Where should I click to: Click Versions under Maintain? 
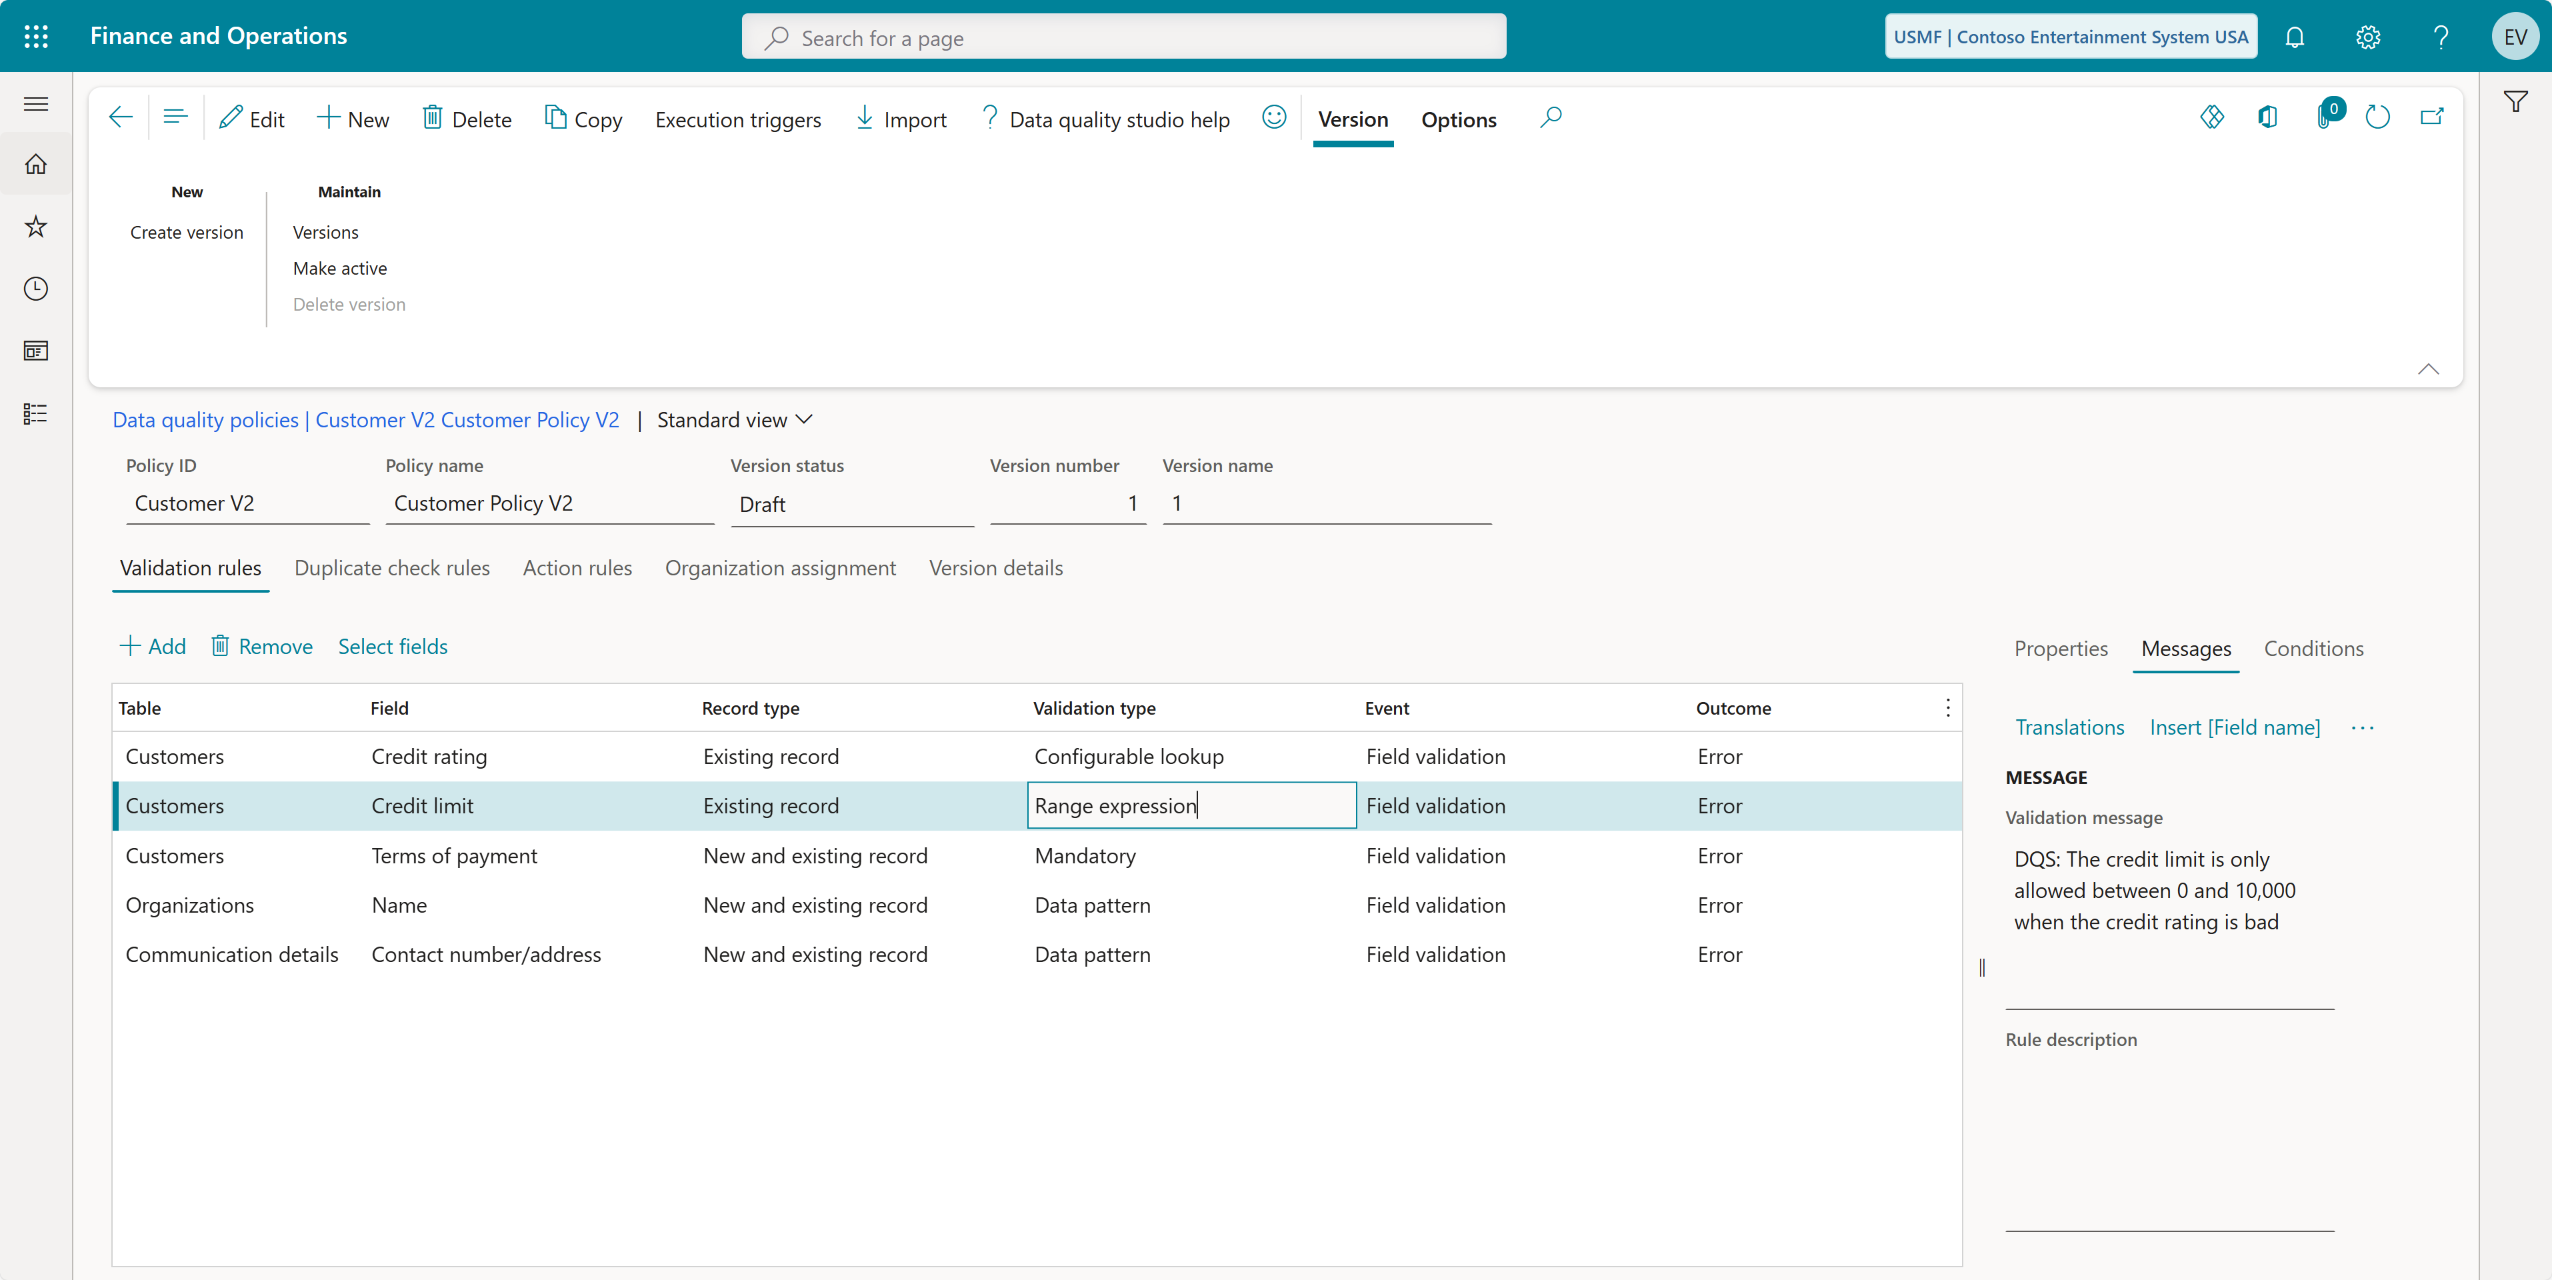tap(325, 232)
